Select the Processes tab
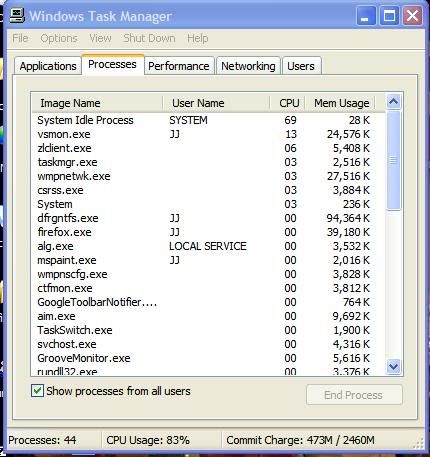Screen dimensions: 430x457 click(x=112, y=64)
